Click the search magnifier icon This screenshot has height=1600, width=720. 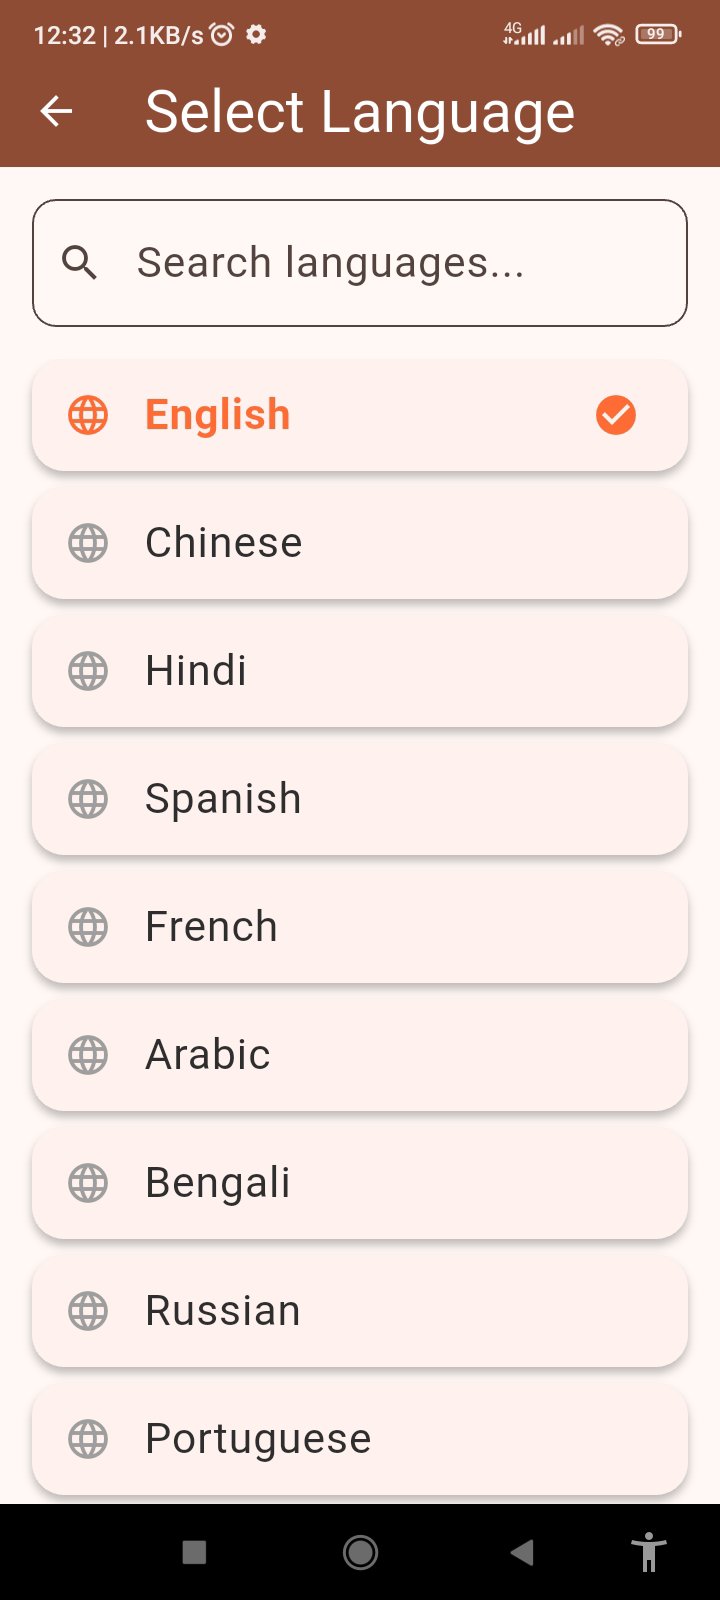pos(80,263)
